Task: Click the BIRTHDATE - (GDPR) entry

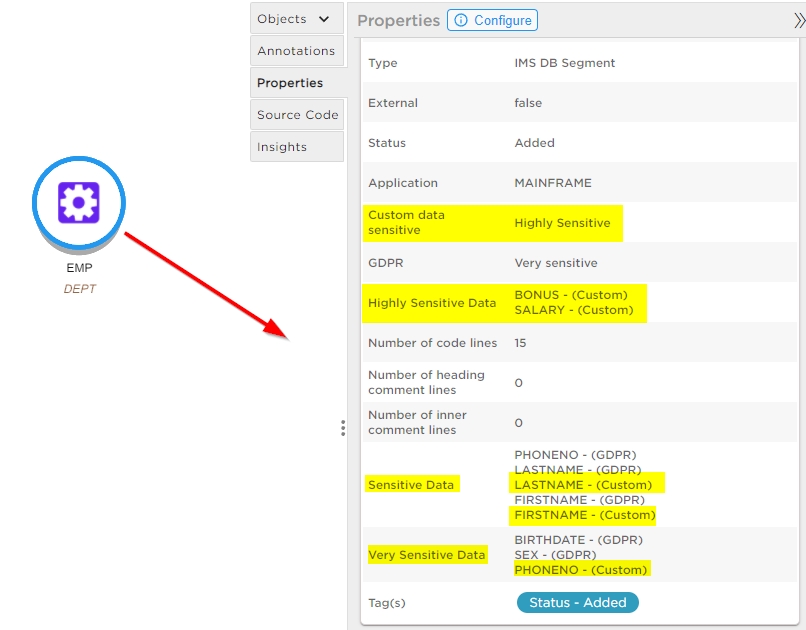Action: click(x=578, y=540)
